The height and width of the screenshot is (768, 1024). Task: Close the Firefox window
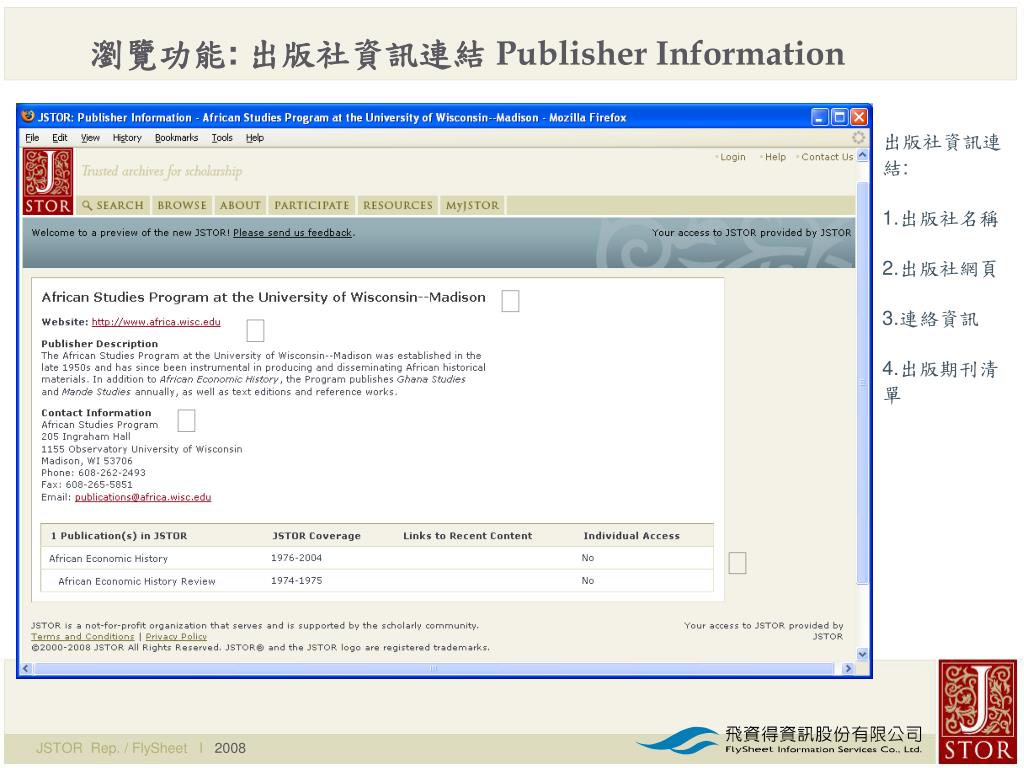point(859,117)
